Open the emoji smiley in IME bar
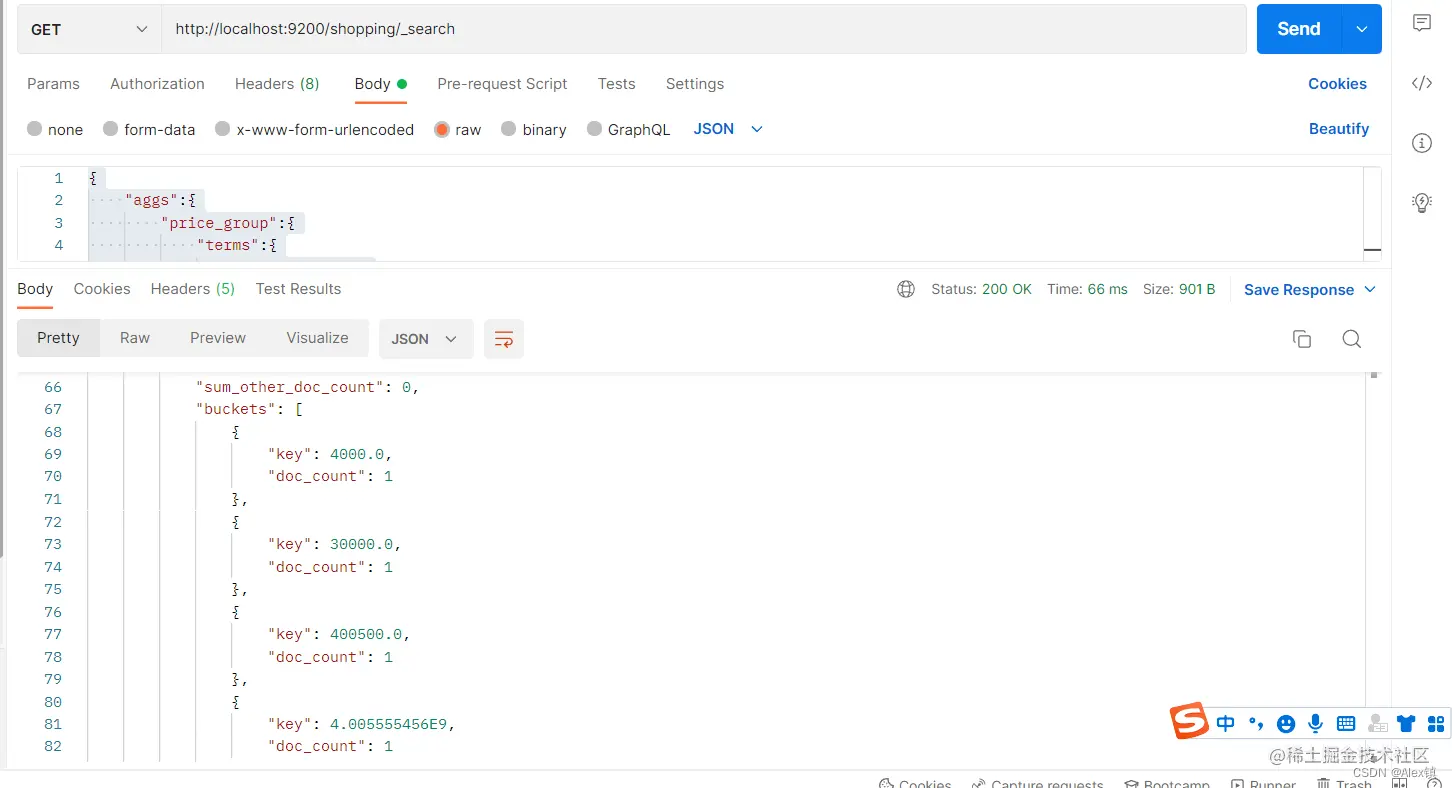The image size is (1452, 788). tap(1286, 723)
